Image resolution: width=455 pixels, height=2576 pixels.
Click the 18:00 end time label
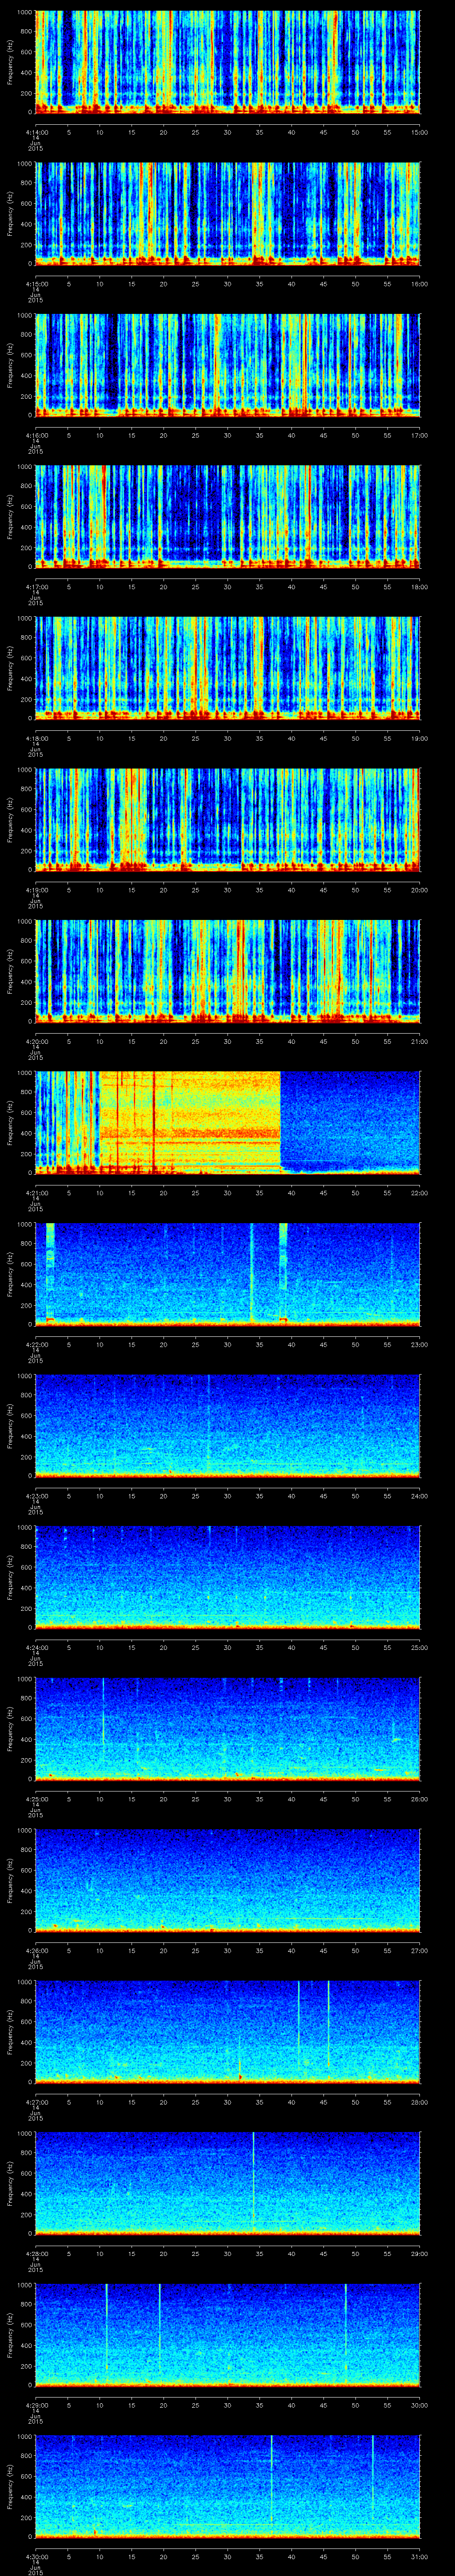(420, 586)
